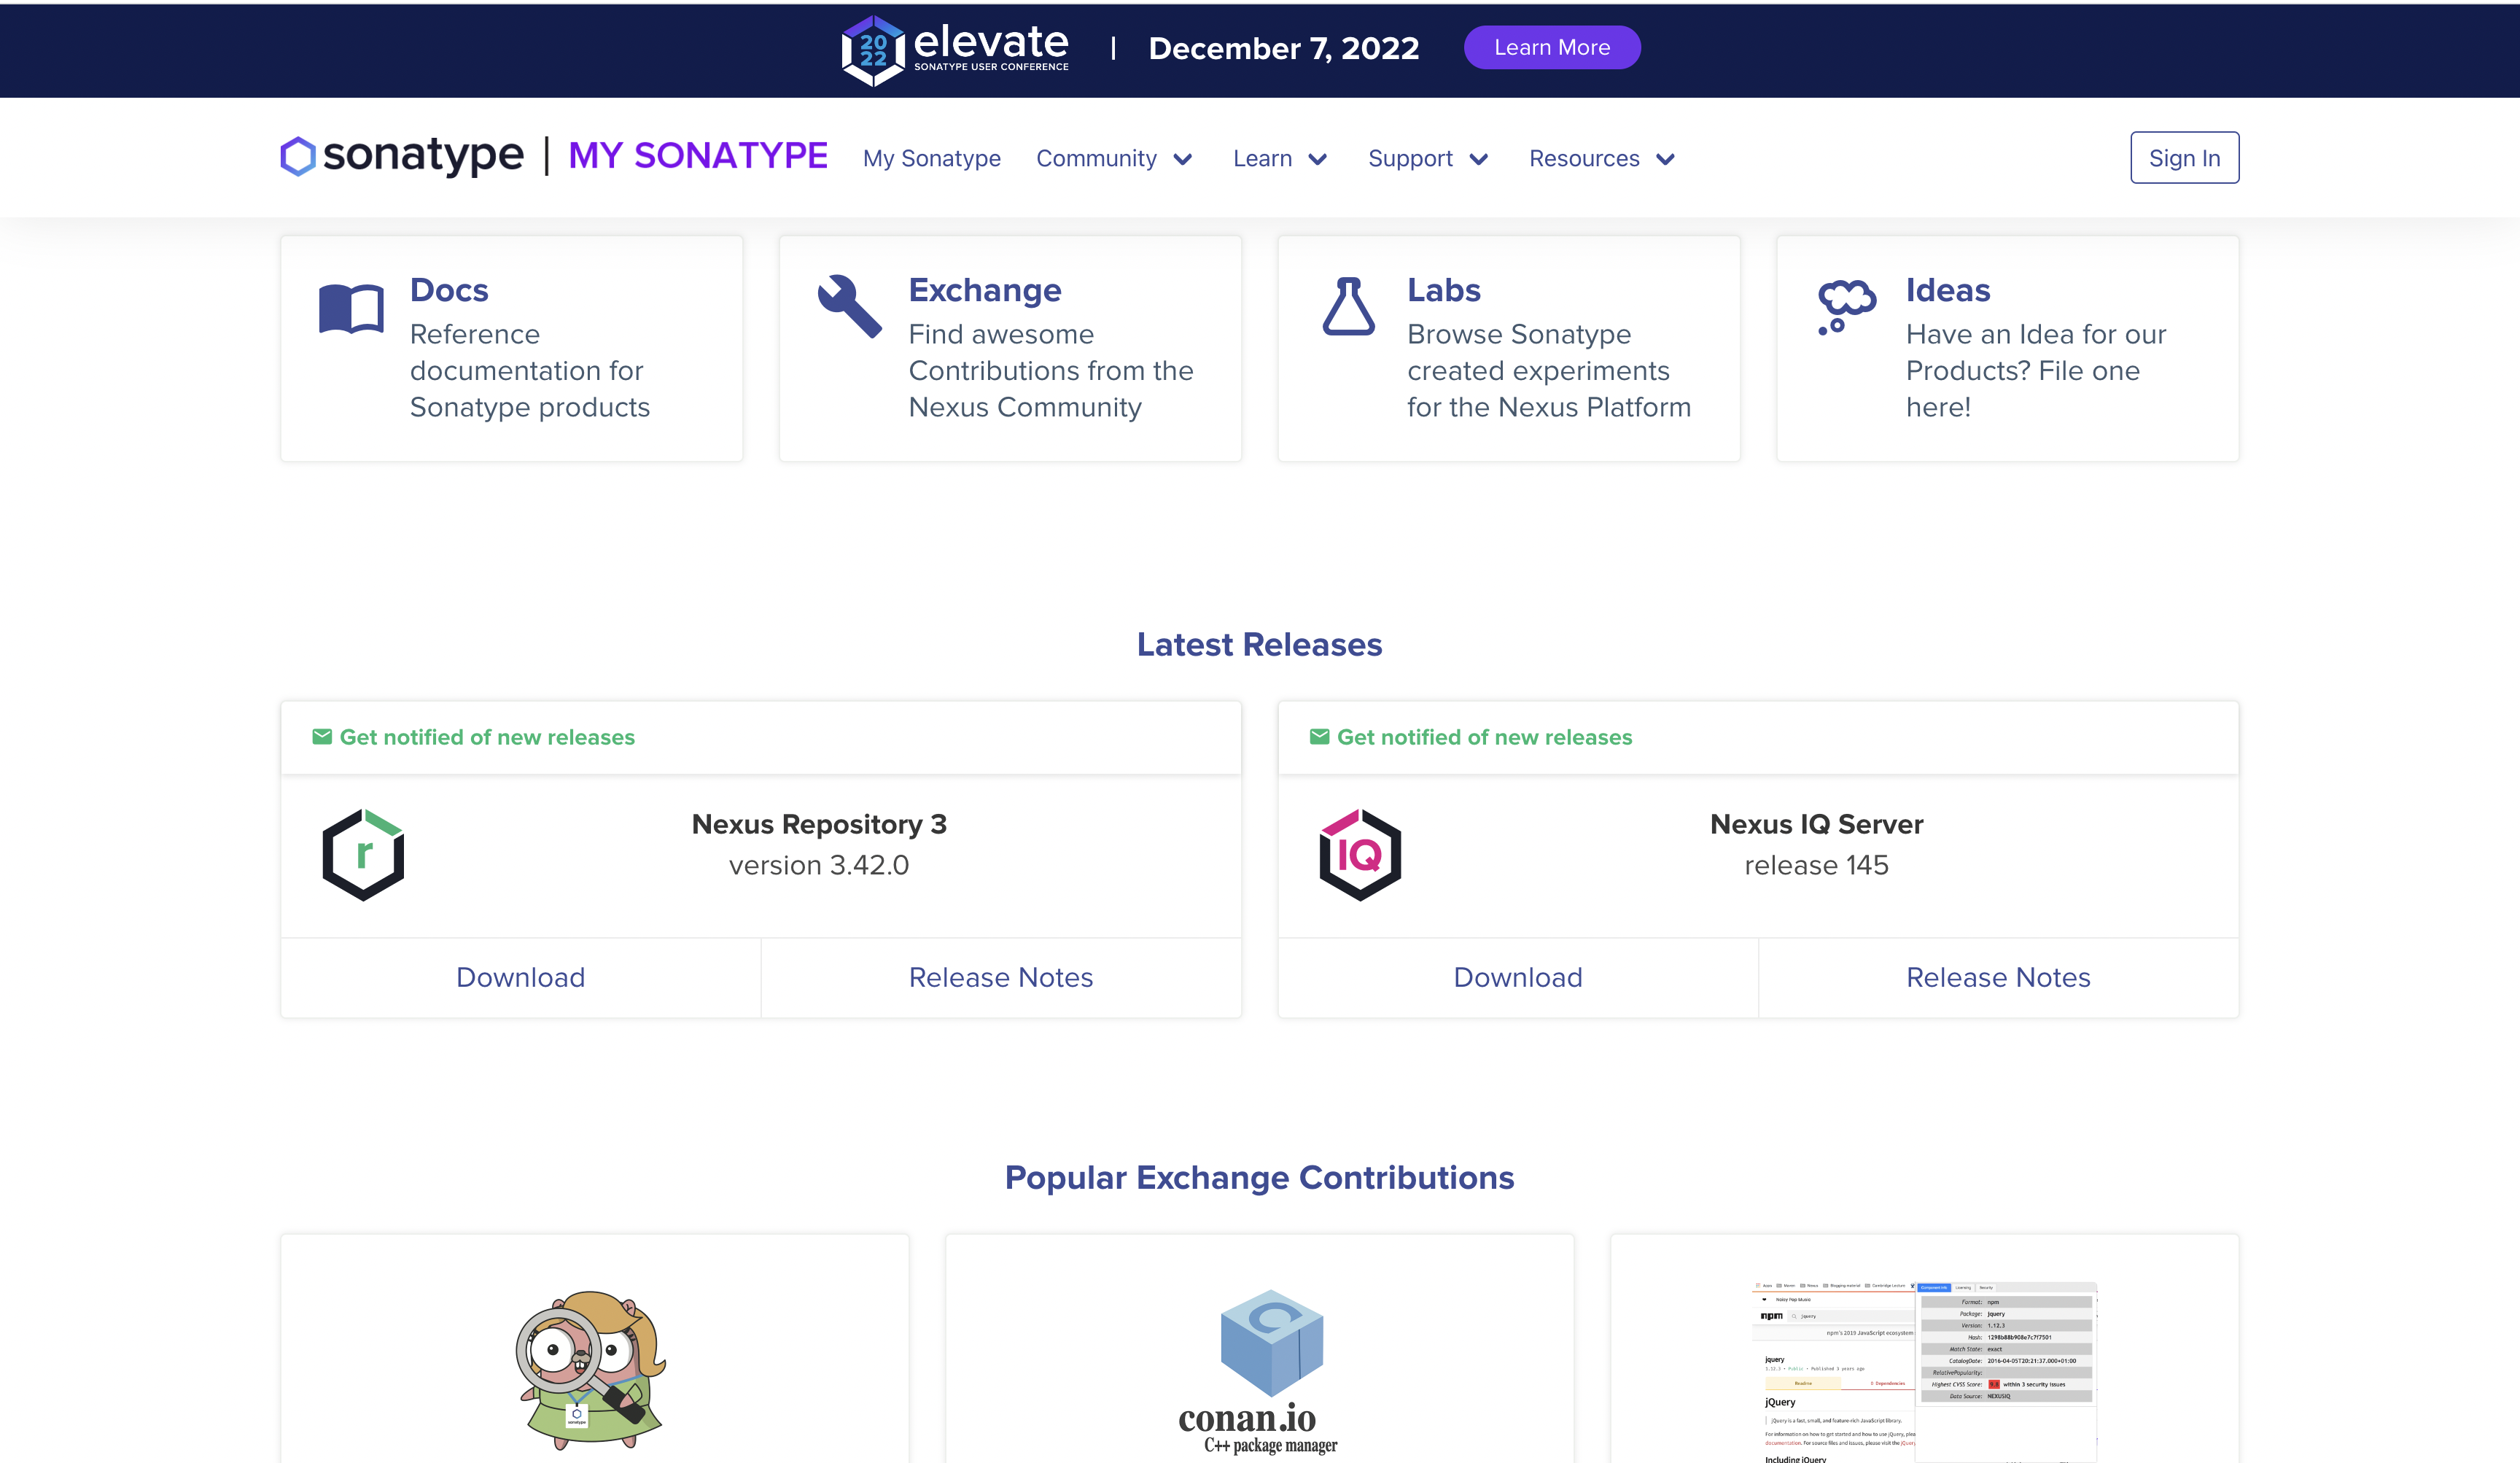Open the jQuery npm screenshot contribution

(1924, 1372)
